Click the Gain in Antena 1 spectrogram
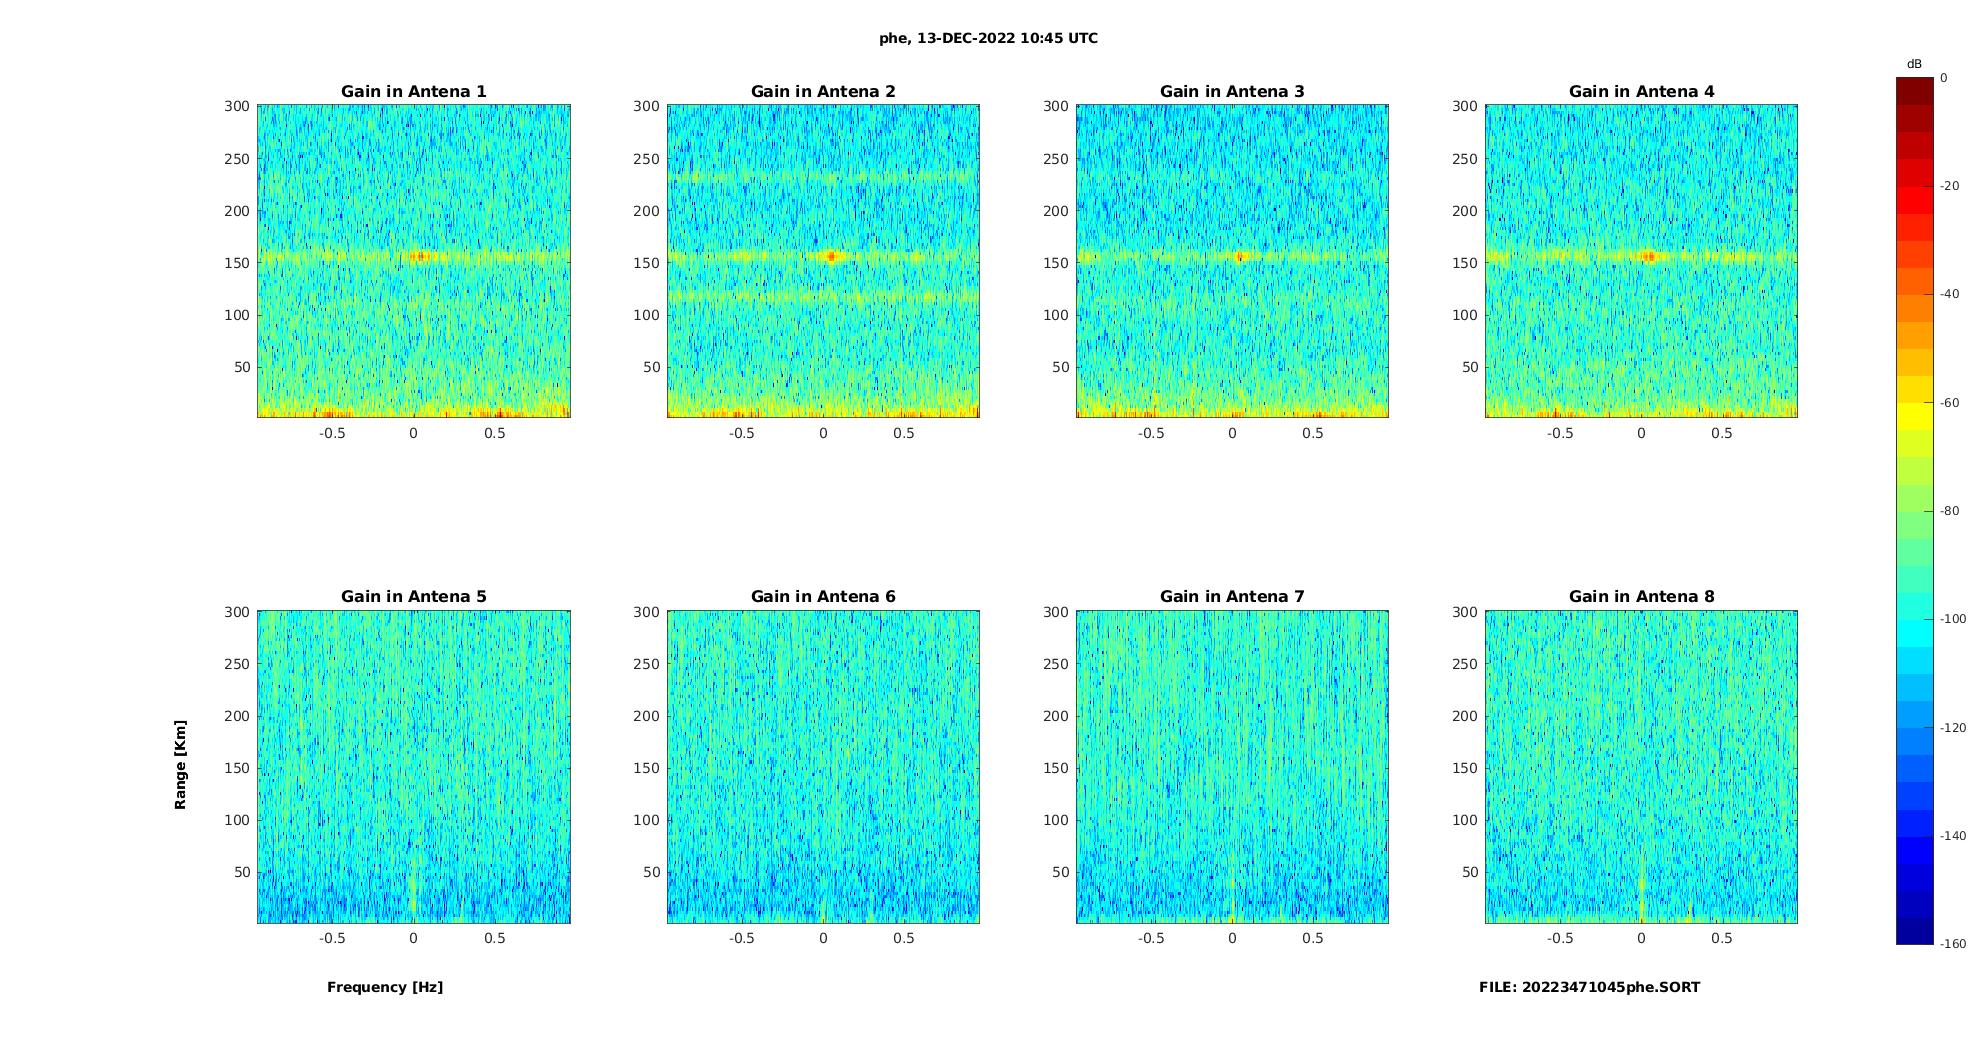 (414, 261)
